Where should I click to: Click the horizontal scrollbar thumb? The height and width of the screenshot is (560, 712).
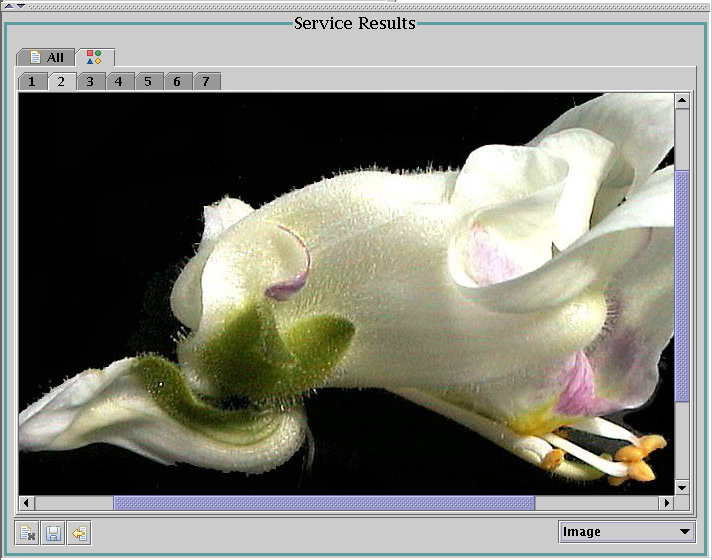(x=324, y=502)
